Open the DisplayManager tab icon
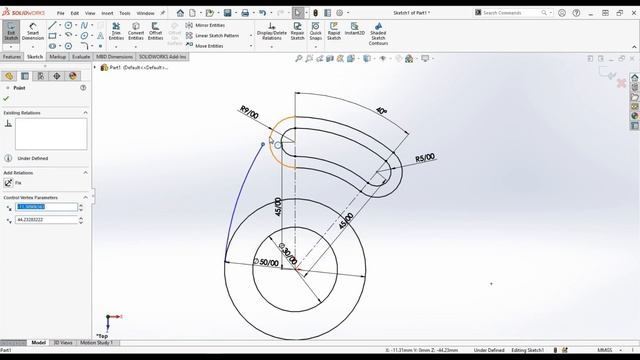The image size is (640, 360). tap(73, 76)
